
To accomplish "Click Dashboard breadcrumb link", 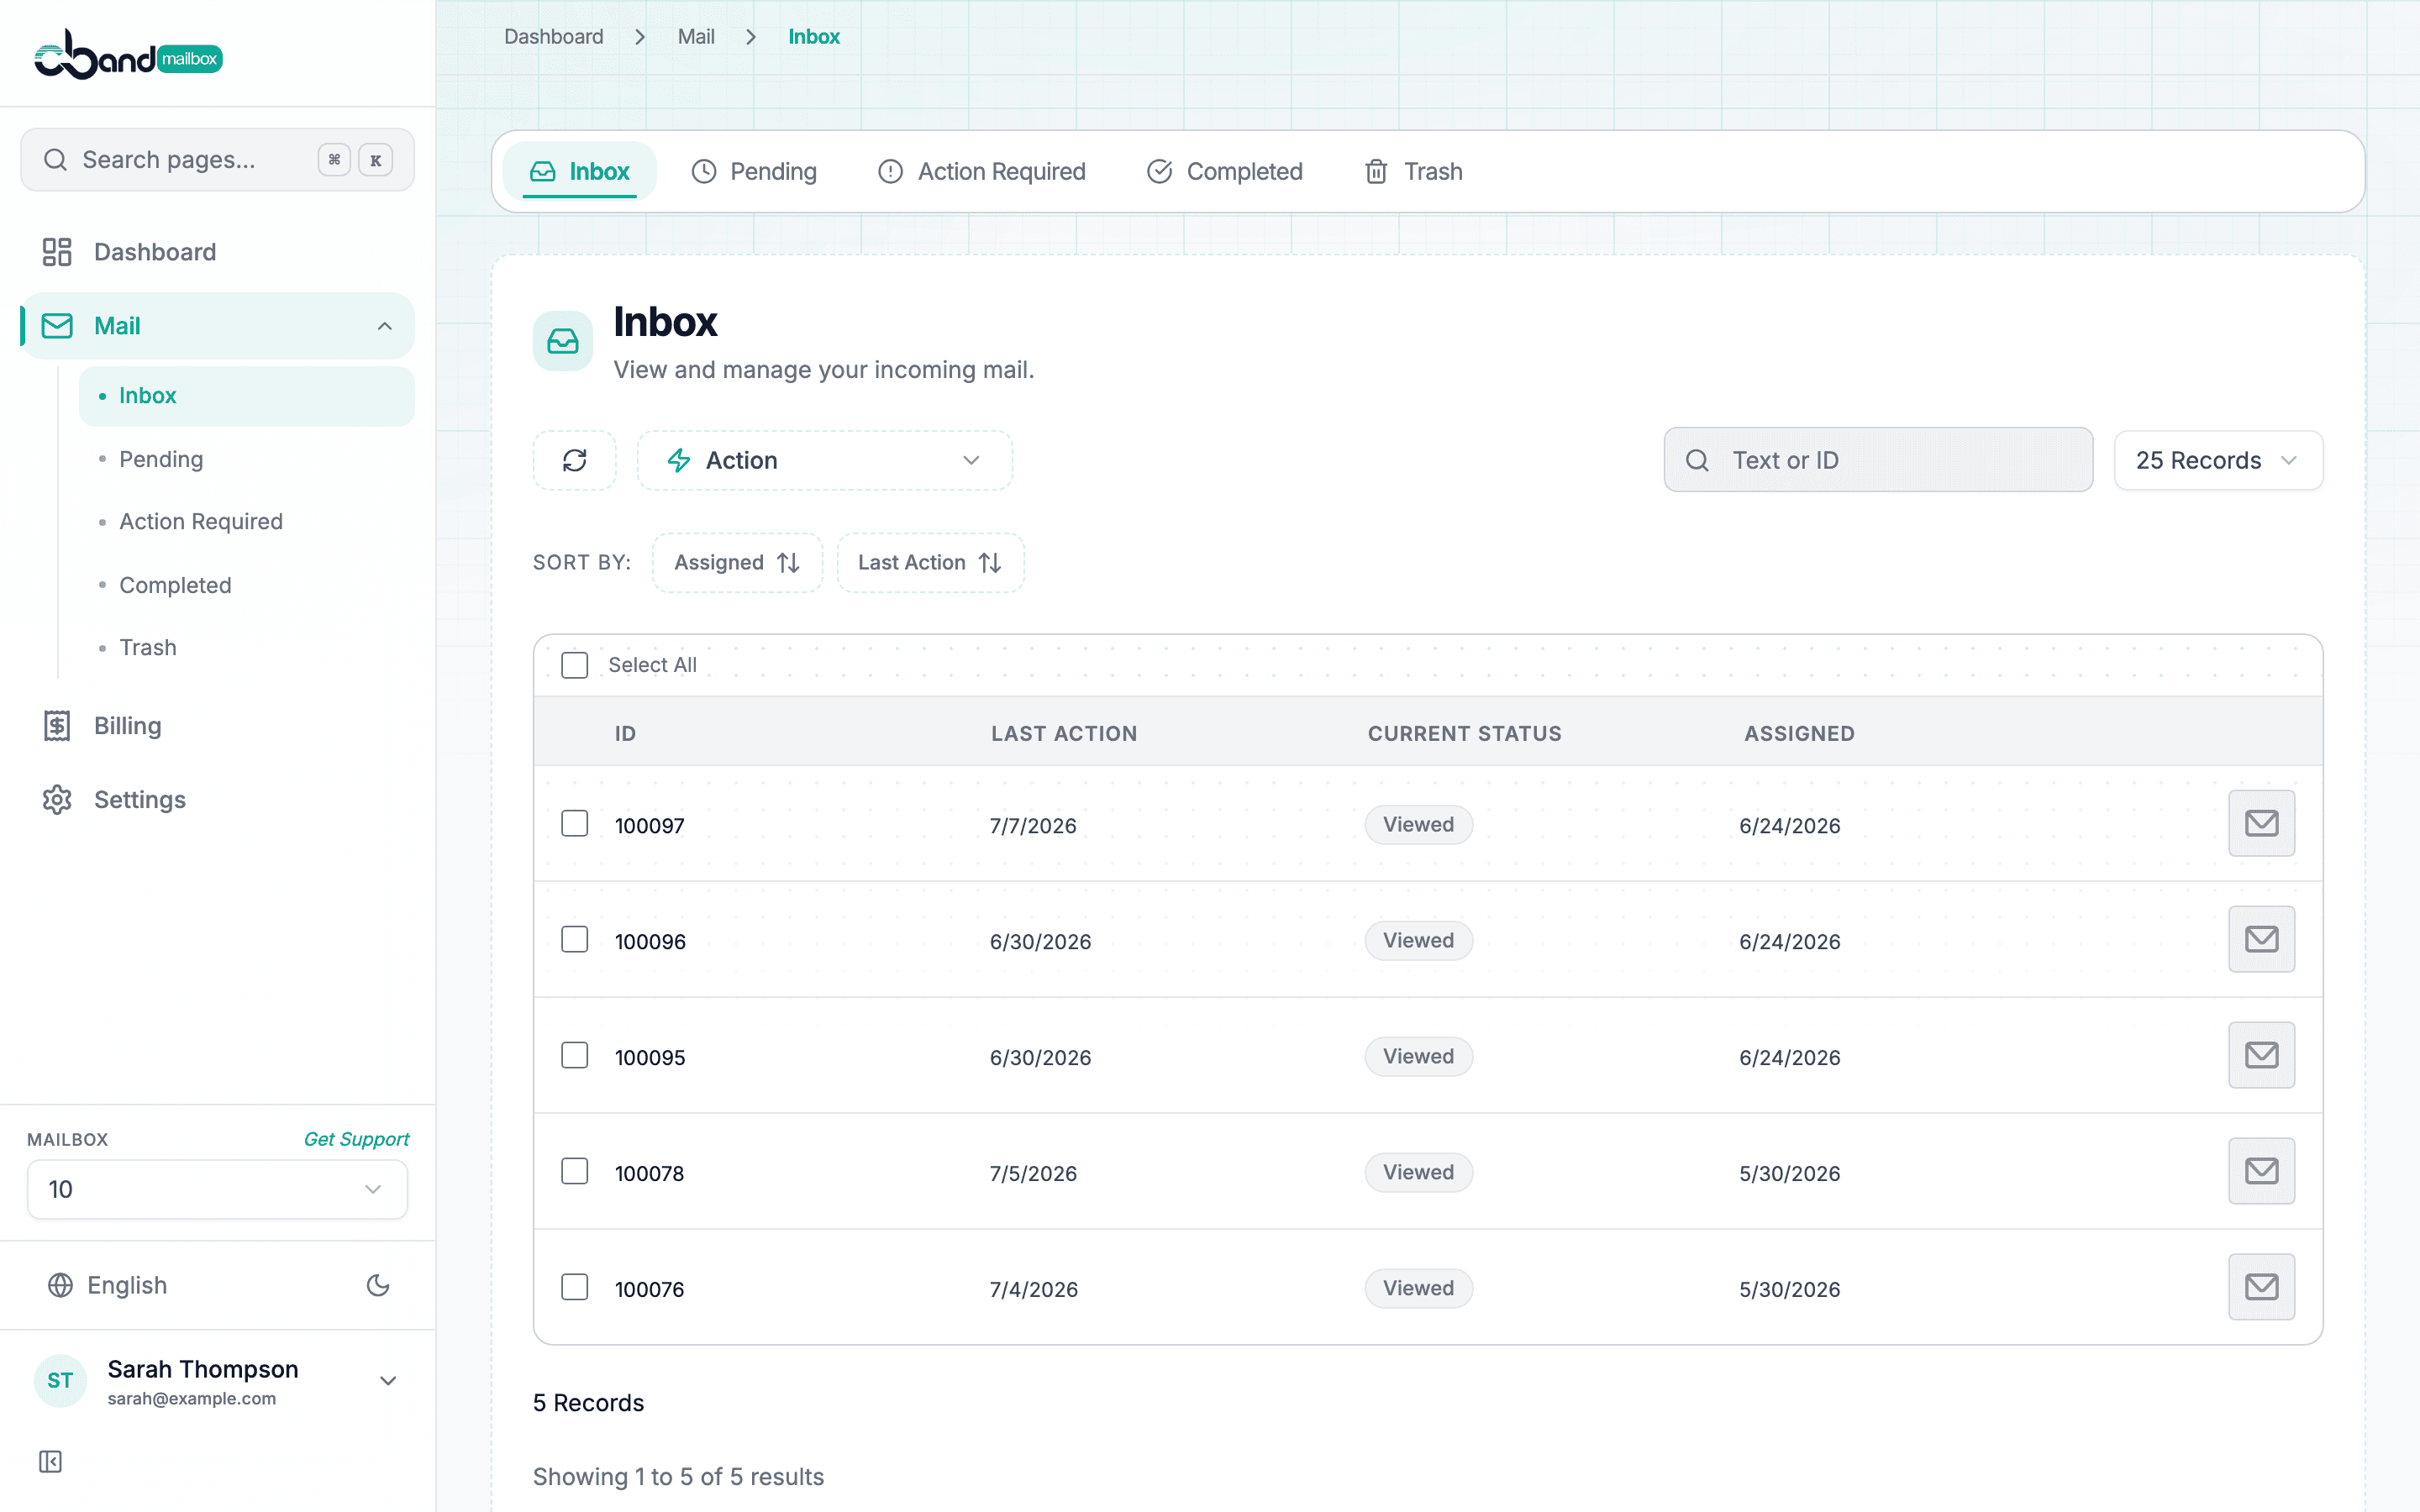I will click(553, 37).
